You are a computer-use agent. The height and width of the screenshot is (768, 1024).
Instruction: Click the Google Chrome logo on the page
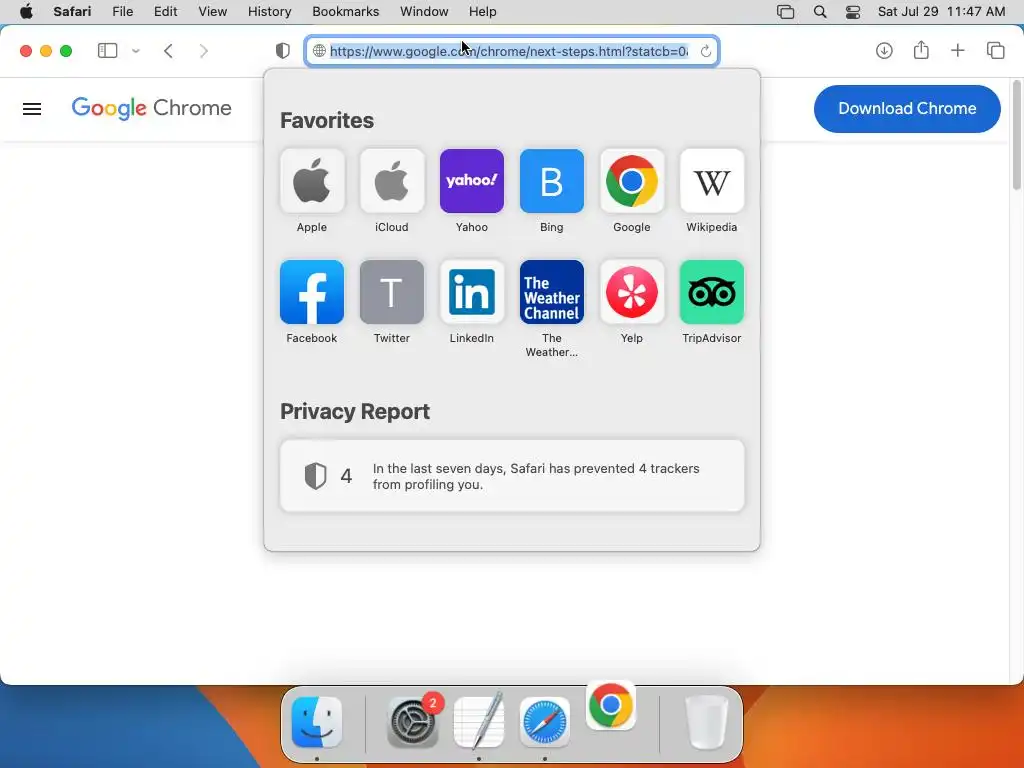coord(152,108)
